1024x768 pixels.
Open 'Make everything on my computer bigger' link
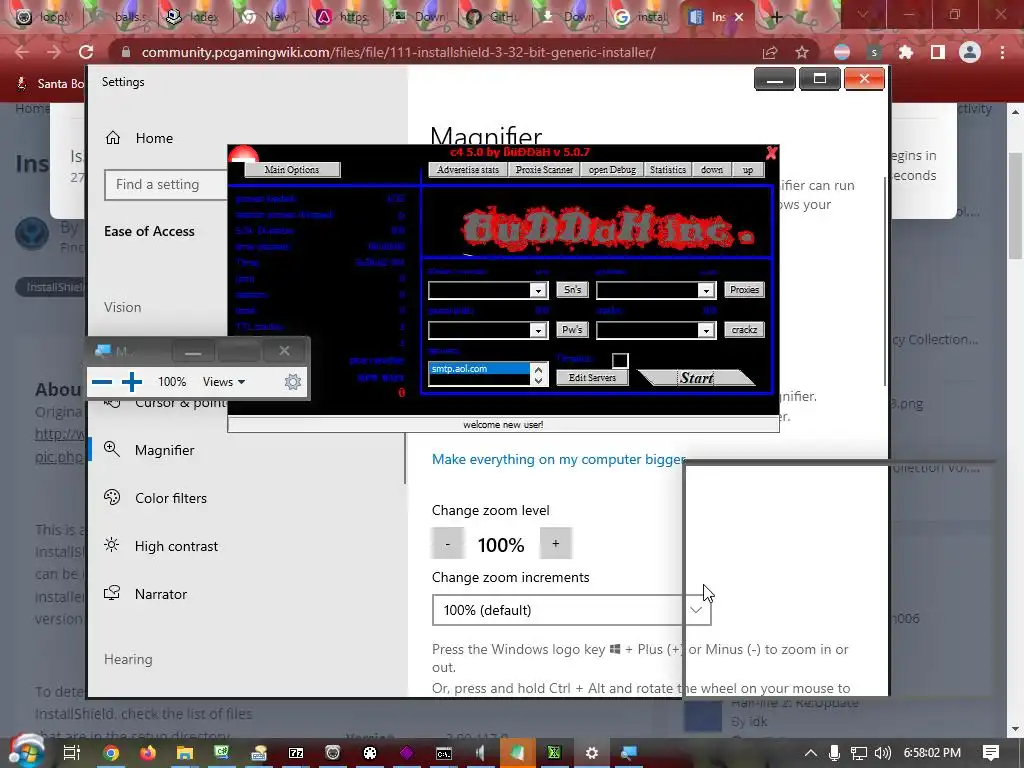click(558, 459)
